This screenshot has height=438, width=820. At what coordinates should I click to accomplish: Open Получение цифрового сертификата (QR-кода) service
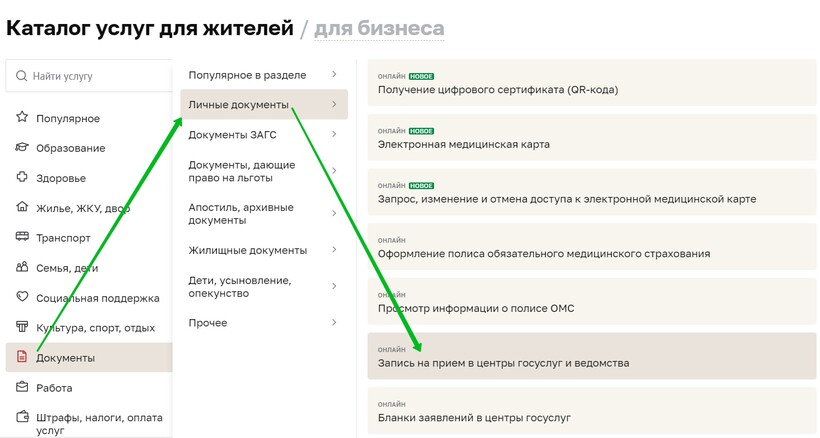(x=592, y=83)
